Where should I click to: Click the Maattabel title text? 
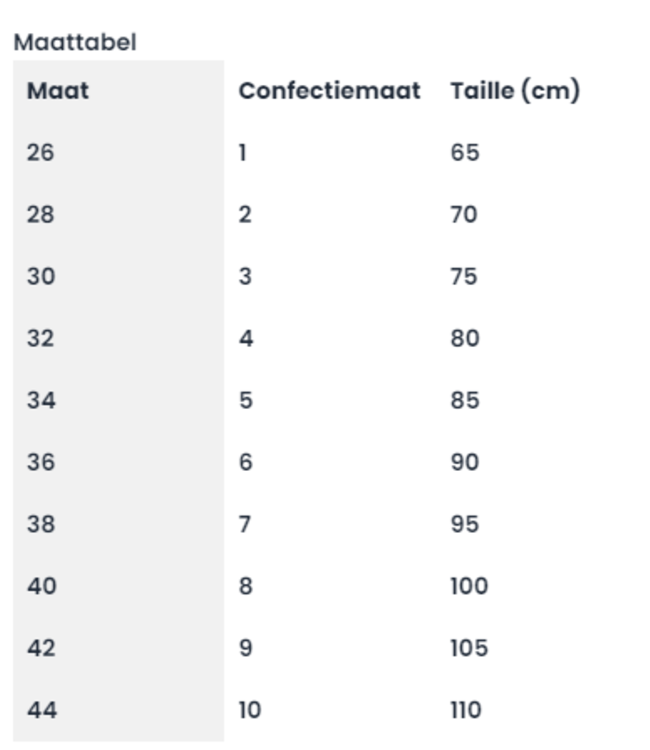point(74,43)
